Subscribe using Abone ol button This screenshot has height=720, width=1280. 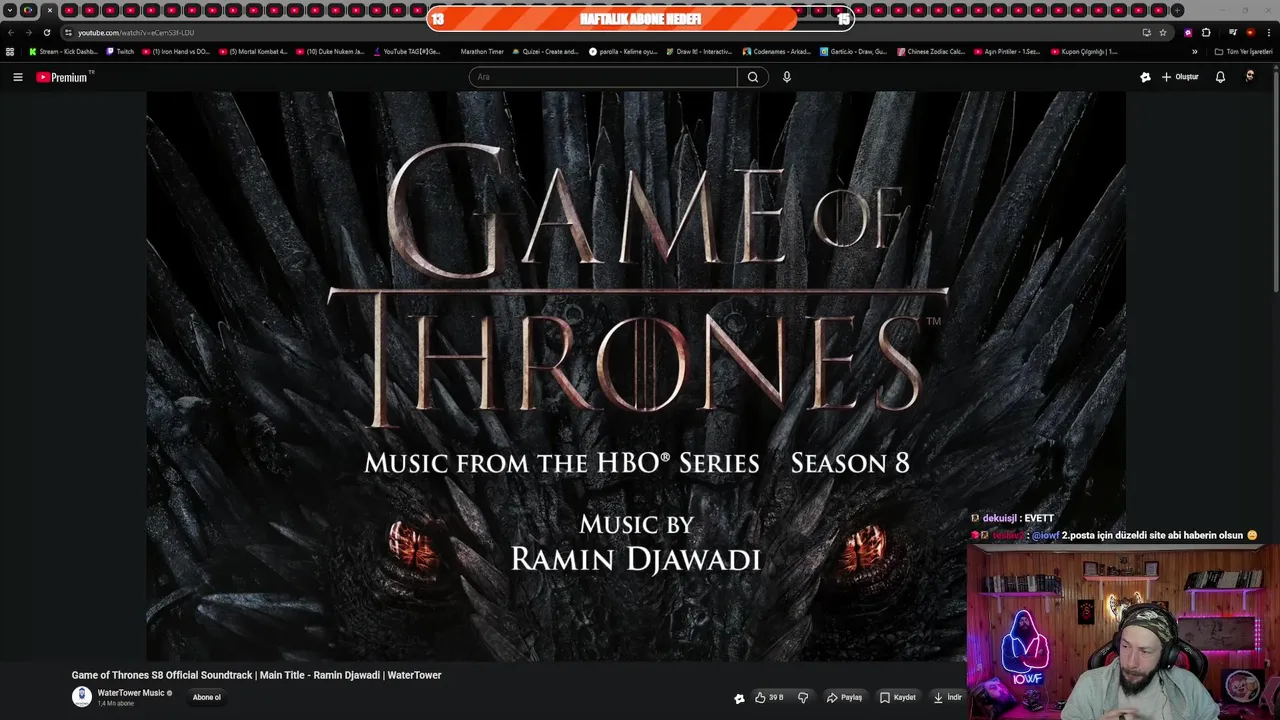click(207, 697)
